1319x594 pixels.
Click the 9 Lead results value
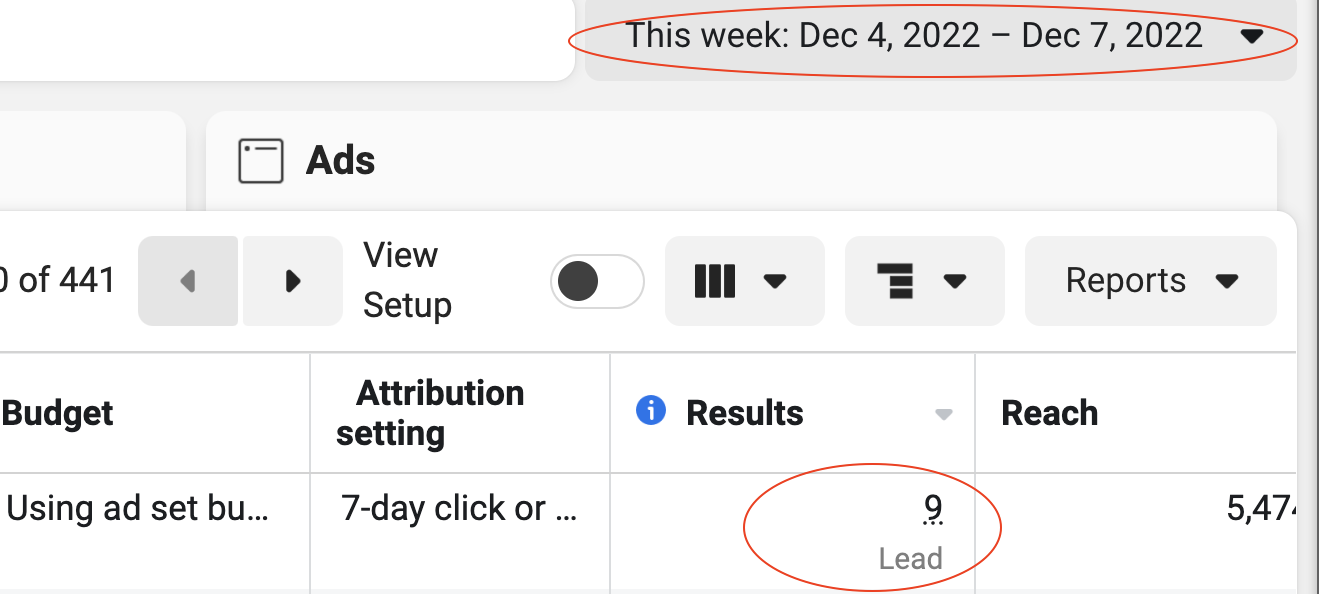tap(932, 511)
